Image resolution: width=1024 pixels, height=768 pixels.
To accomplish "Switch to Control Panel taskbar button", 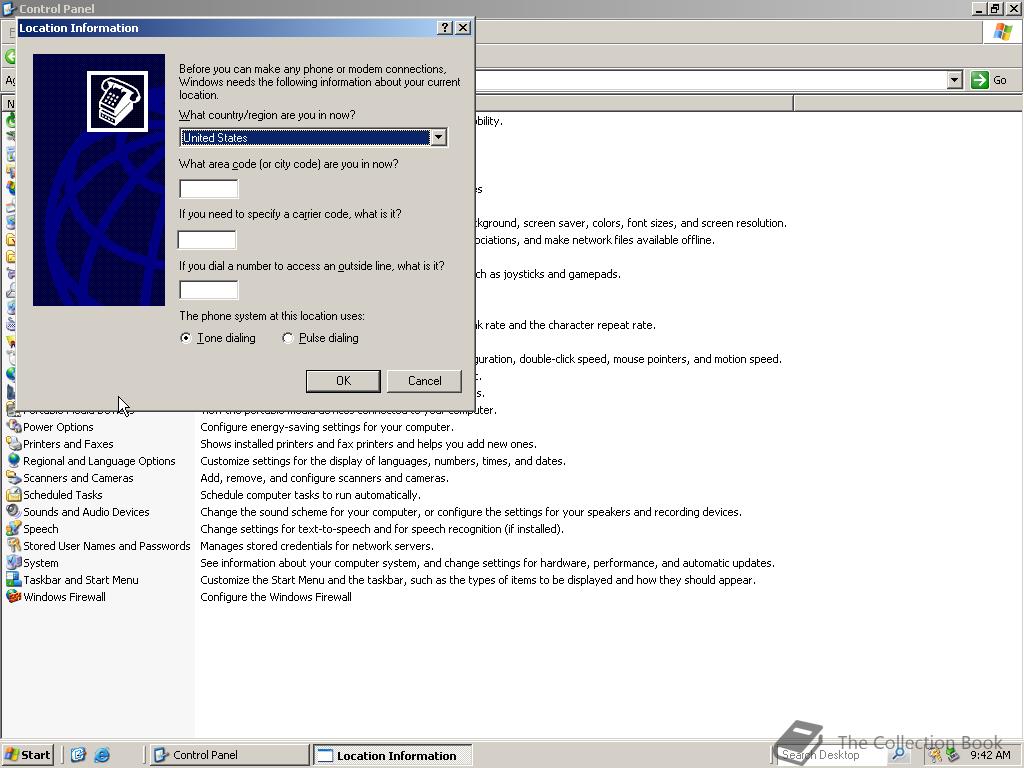I will click(229, 755).
